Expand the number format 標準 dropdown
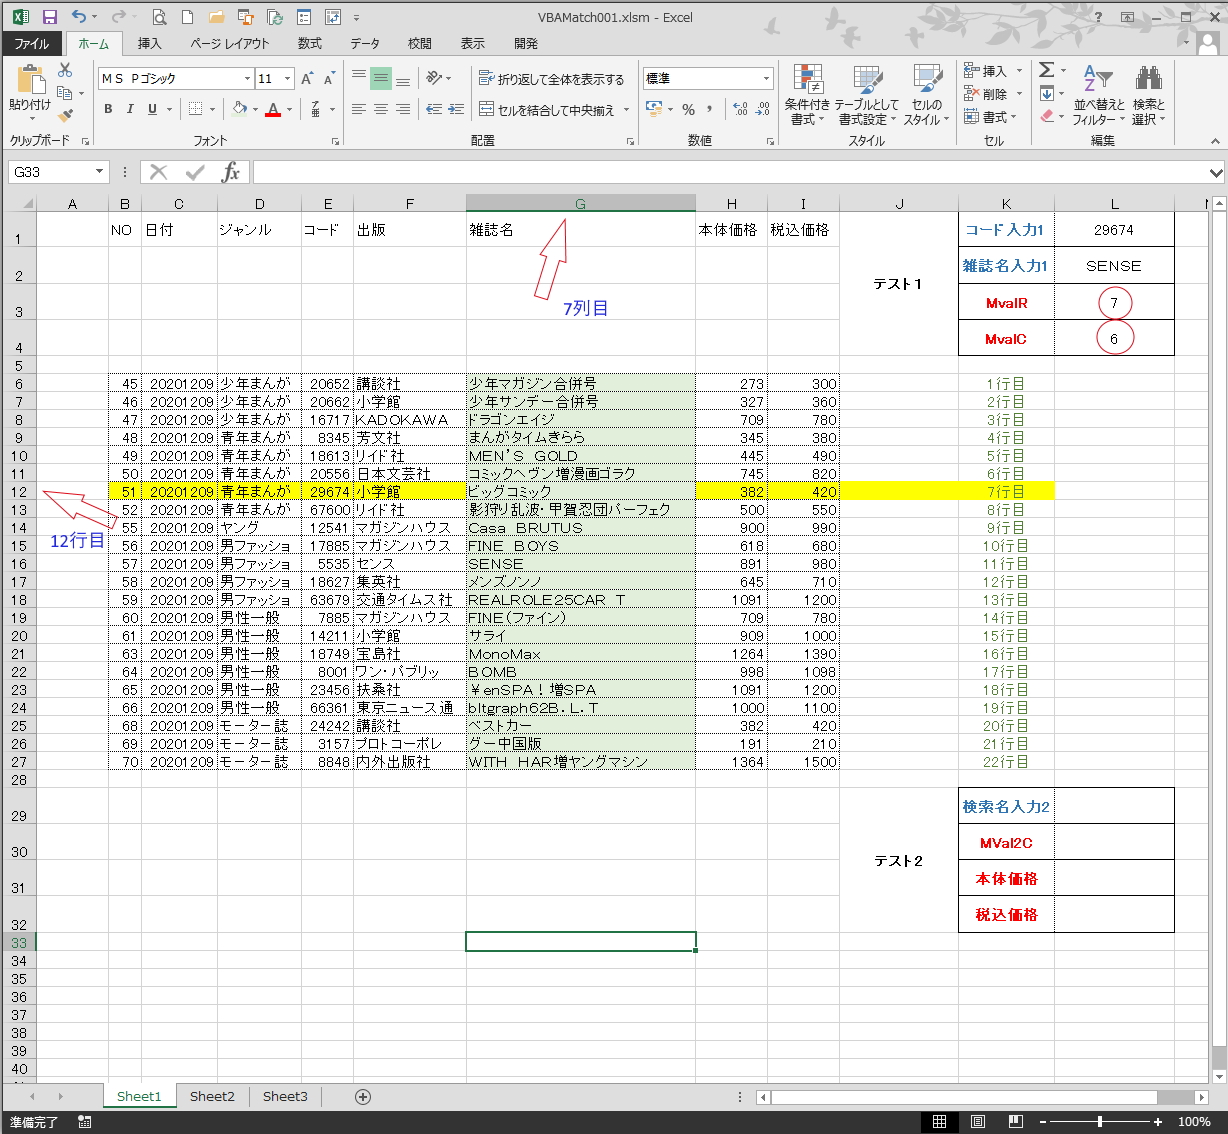 pos(767,78)
